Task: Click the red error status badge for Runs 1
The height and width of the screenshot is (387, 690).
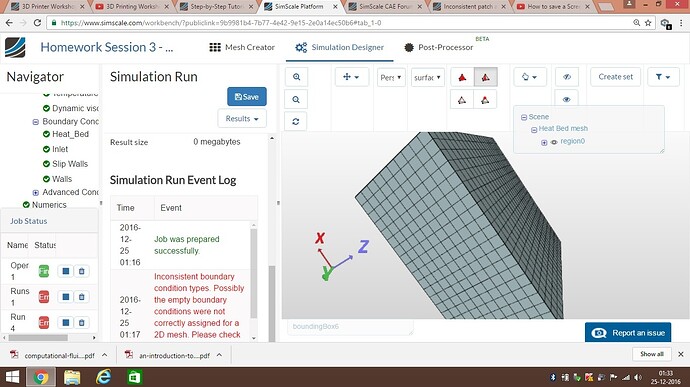Action: click(x=44, y=297)
